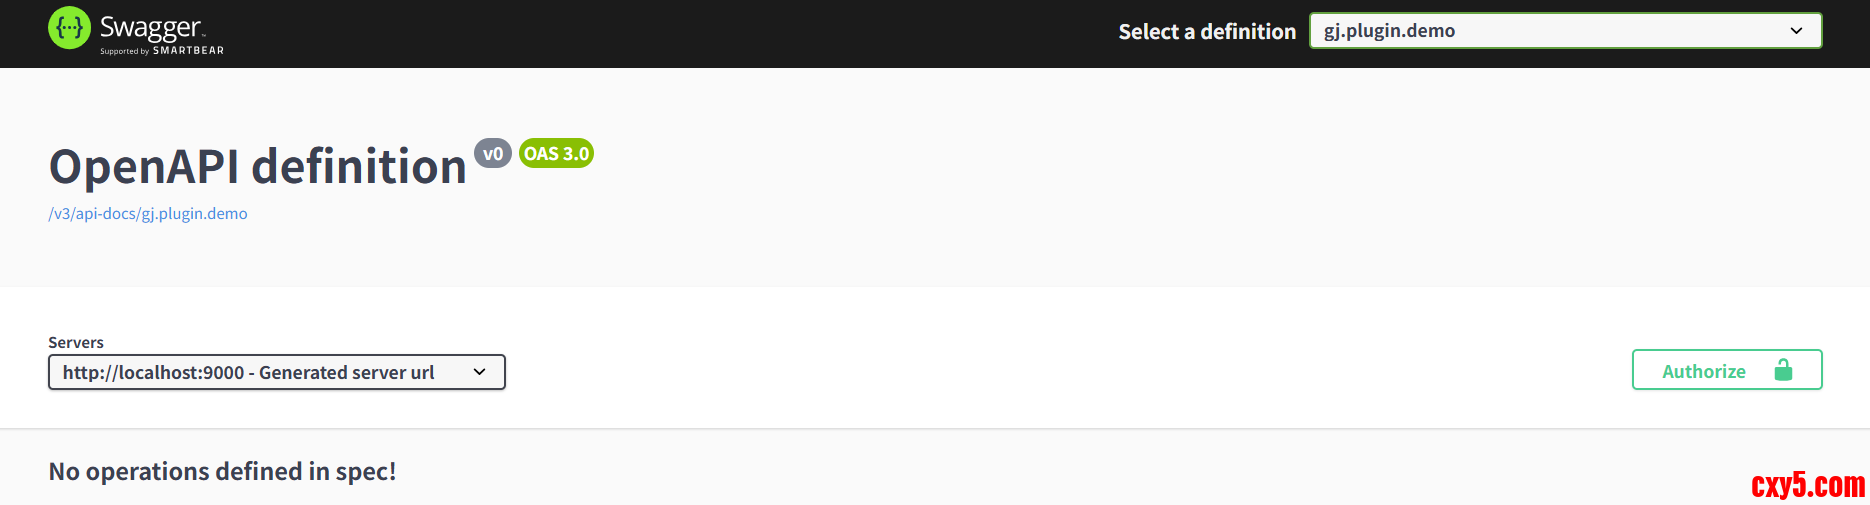Click the v0 version badge
Image resolution: width=1870 pixels, height=505 pixels.
pos(493,154)
